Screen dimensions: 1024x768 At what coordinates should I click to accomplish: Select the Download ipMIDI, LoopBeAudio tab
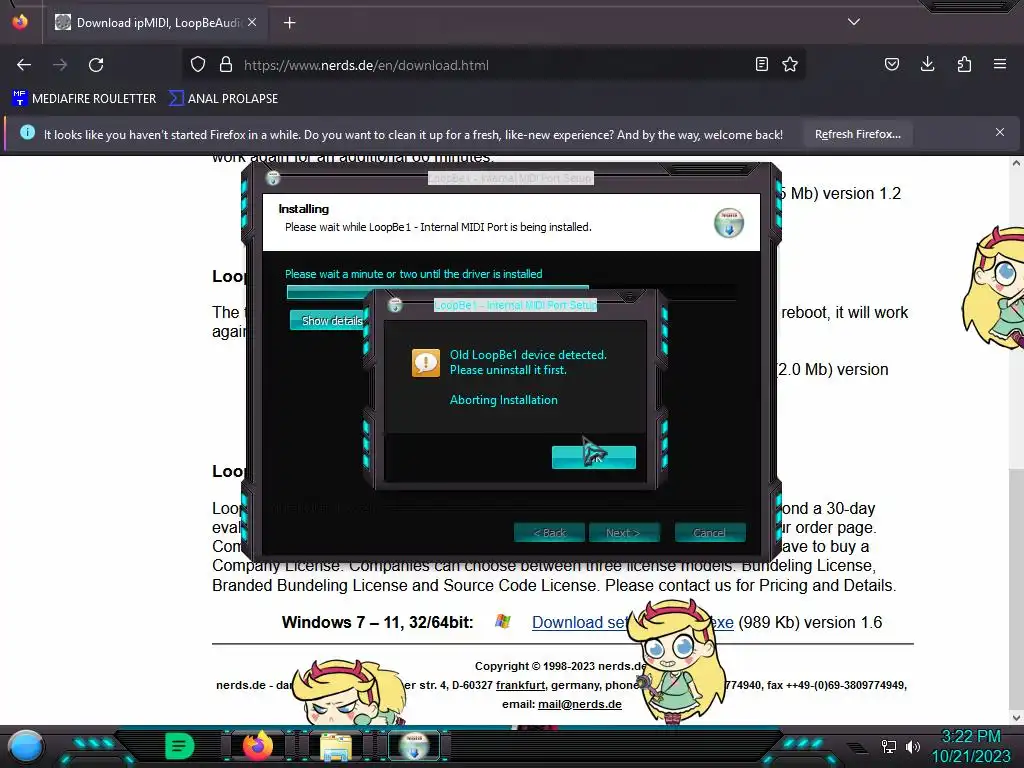pyautogui.click(x=155, y=23)
